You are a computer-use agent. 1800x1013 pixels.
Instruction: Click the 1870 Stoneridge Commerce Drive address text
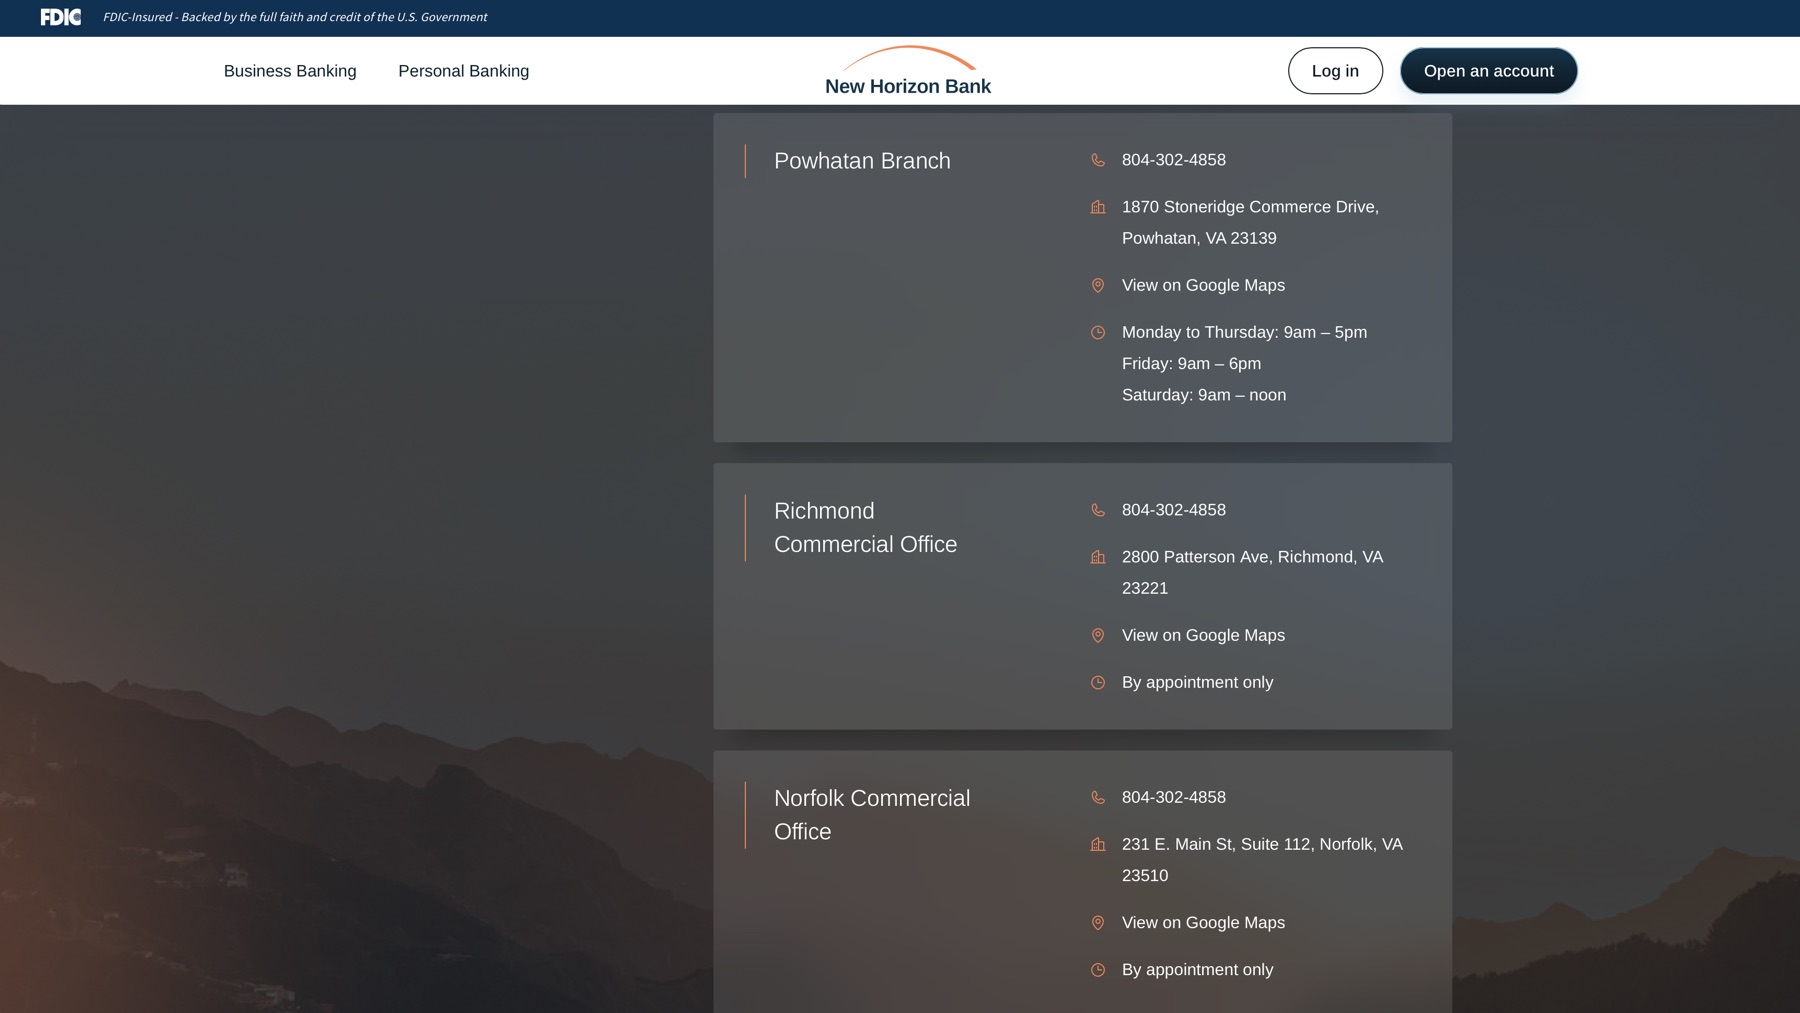tap(1250, 222)
